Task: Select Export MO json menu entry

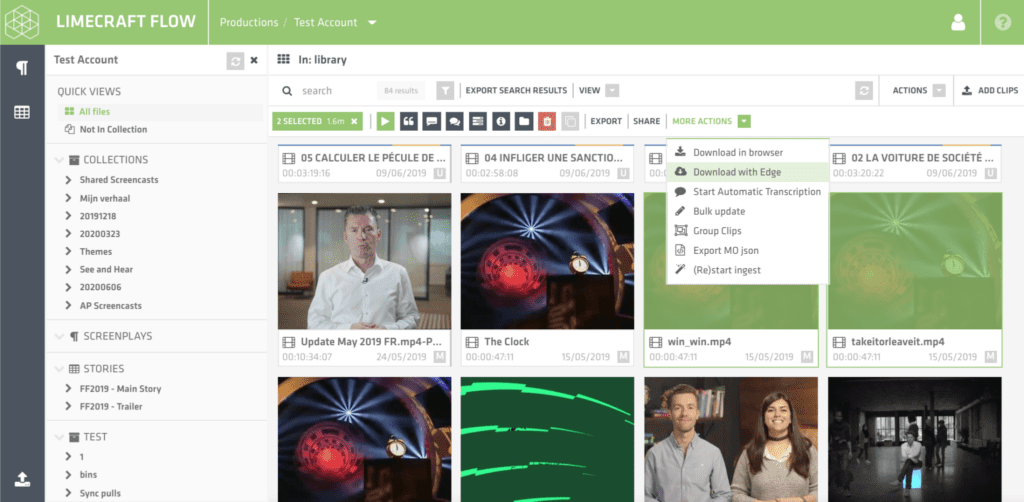Action: click(748, 250)
